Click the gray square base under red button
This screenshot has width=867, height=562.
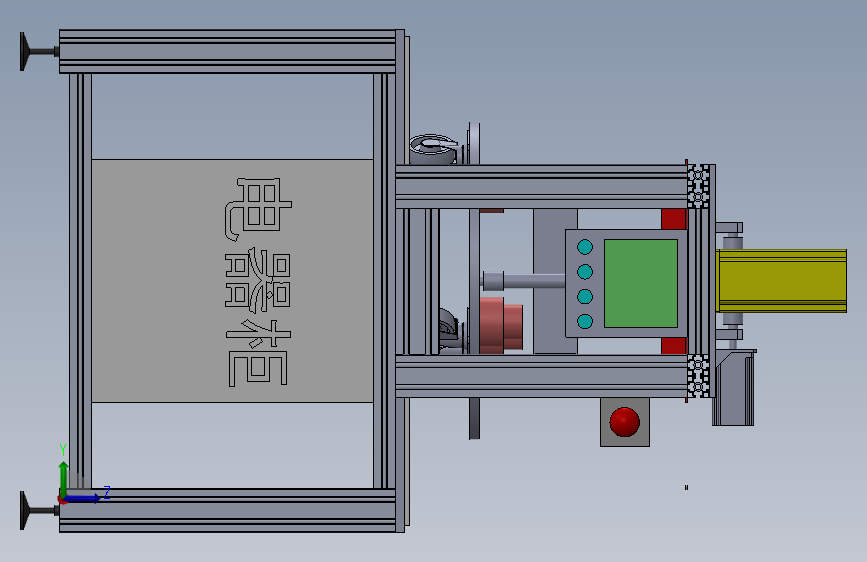click(x=625, y=422)
